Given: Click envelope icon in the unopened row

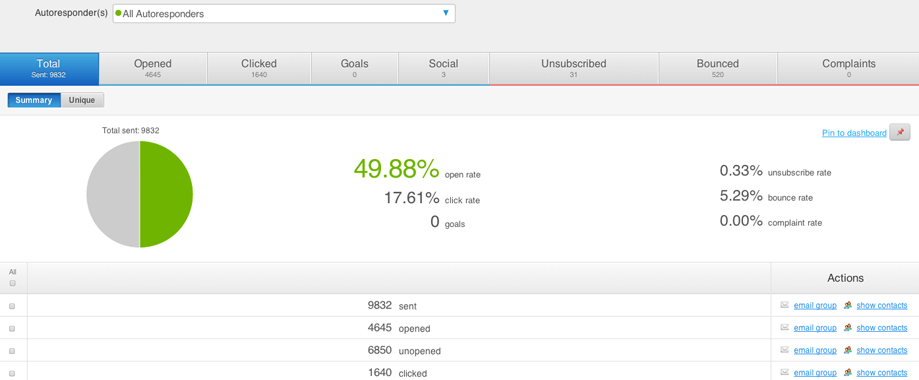Looking at the screenshot, I should pos(784,350).
